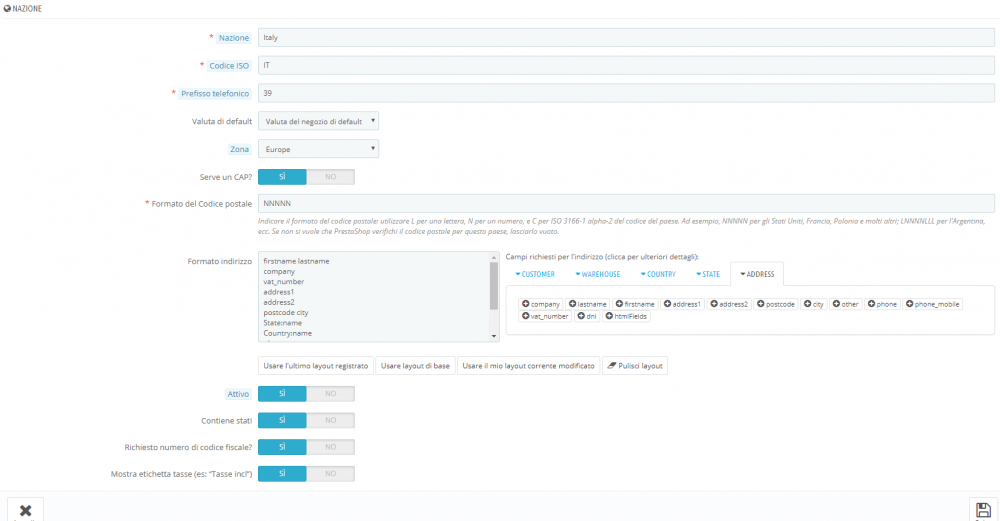
Task: Expand the STATE fields tab
Action: (x=708, y=274)
